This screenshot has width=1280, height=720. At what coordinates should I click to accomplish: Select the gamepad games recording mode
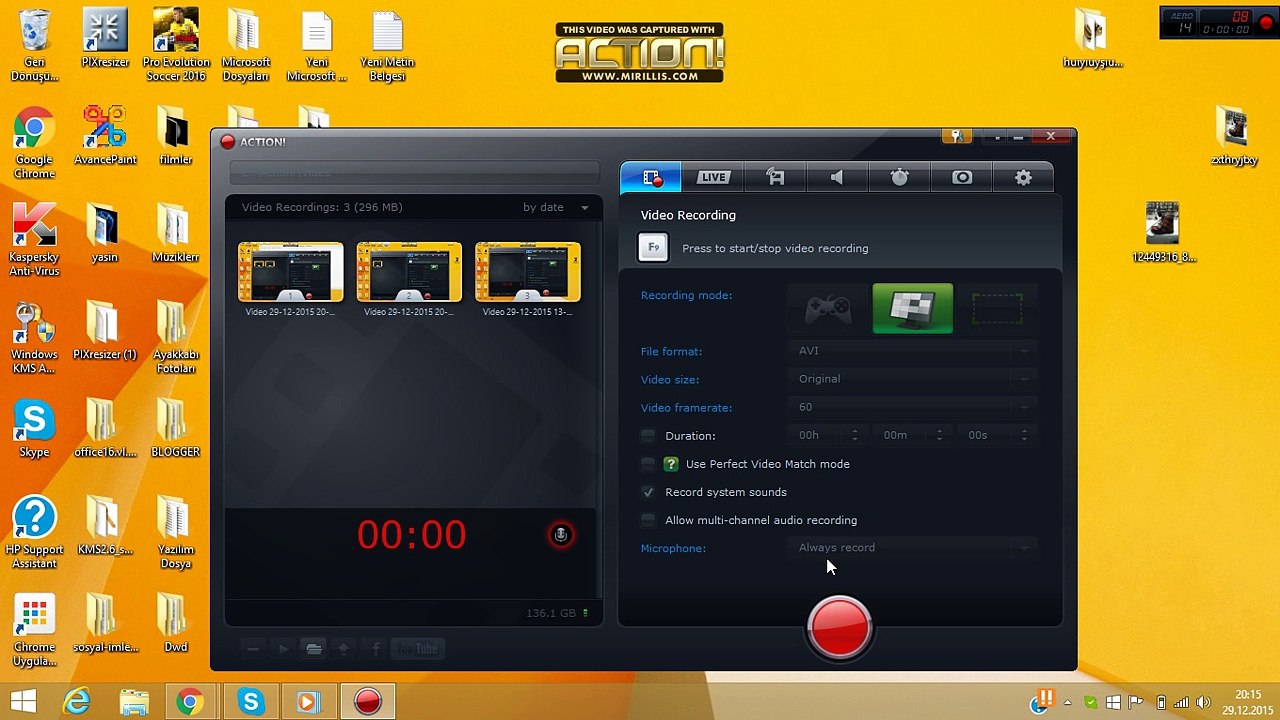tap(829, 309)
